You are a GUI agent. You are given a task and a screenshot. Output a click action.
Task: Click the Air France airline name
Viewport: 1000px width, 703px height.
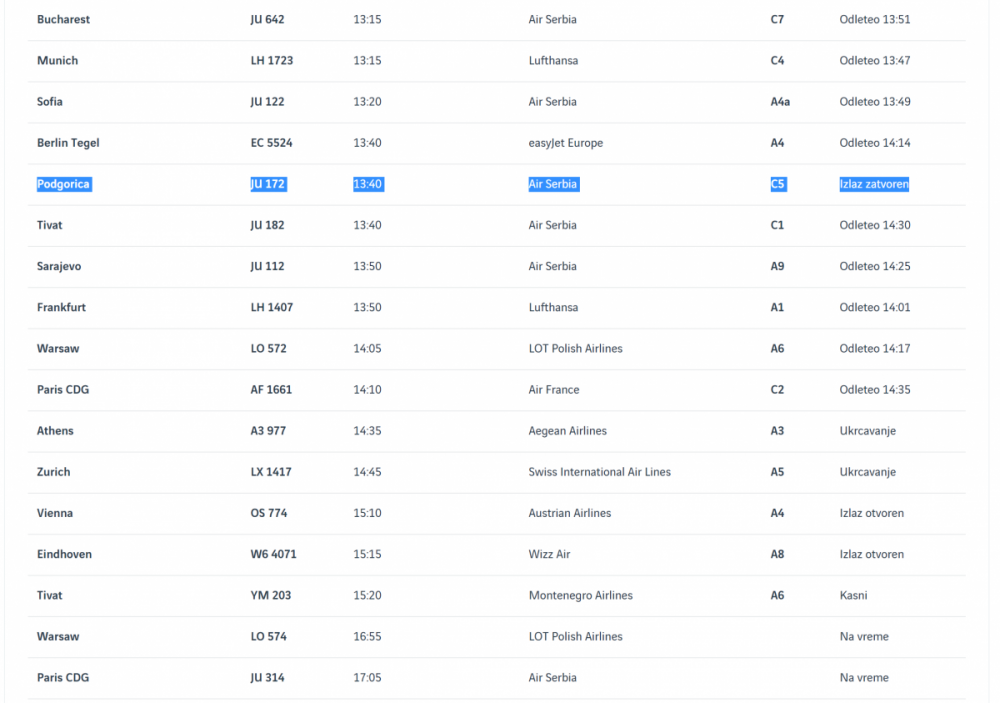pyautogui.click(x=553, y=390)
